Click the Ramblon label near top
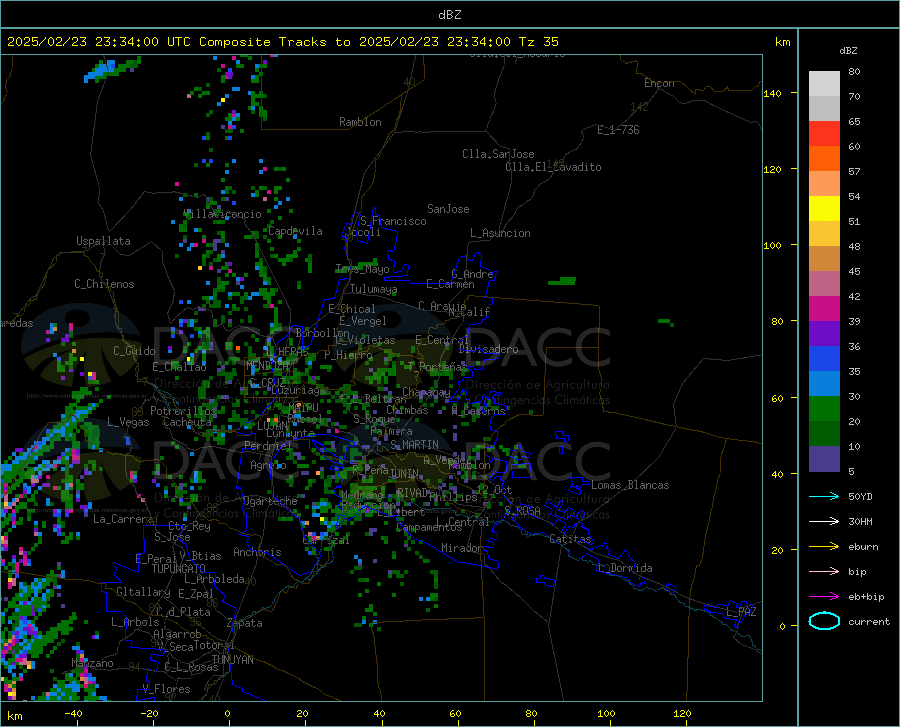Image resolution: width=900 pixels, height=727 pixels. click(360, 122)
